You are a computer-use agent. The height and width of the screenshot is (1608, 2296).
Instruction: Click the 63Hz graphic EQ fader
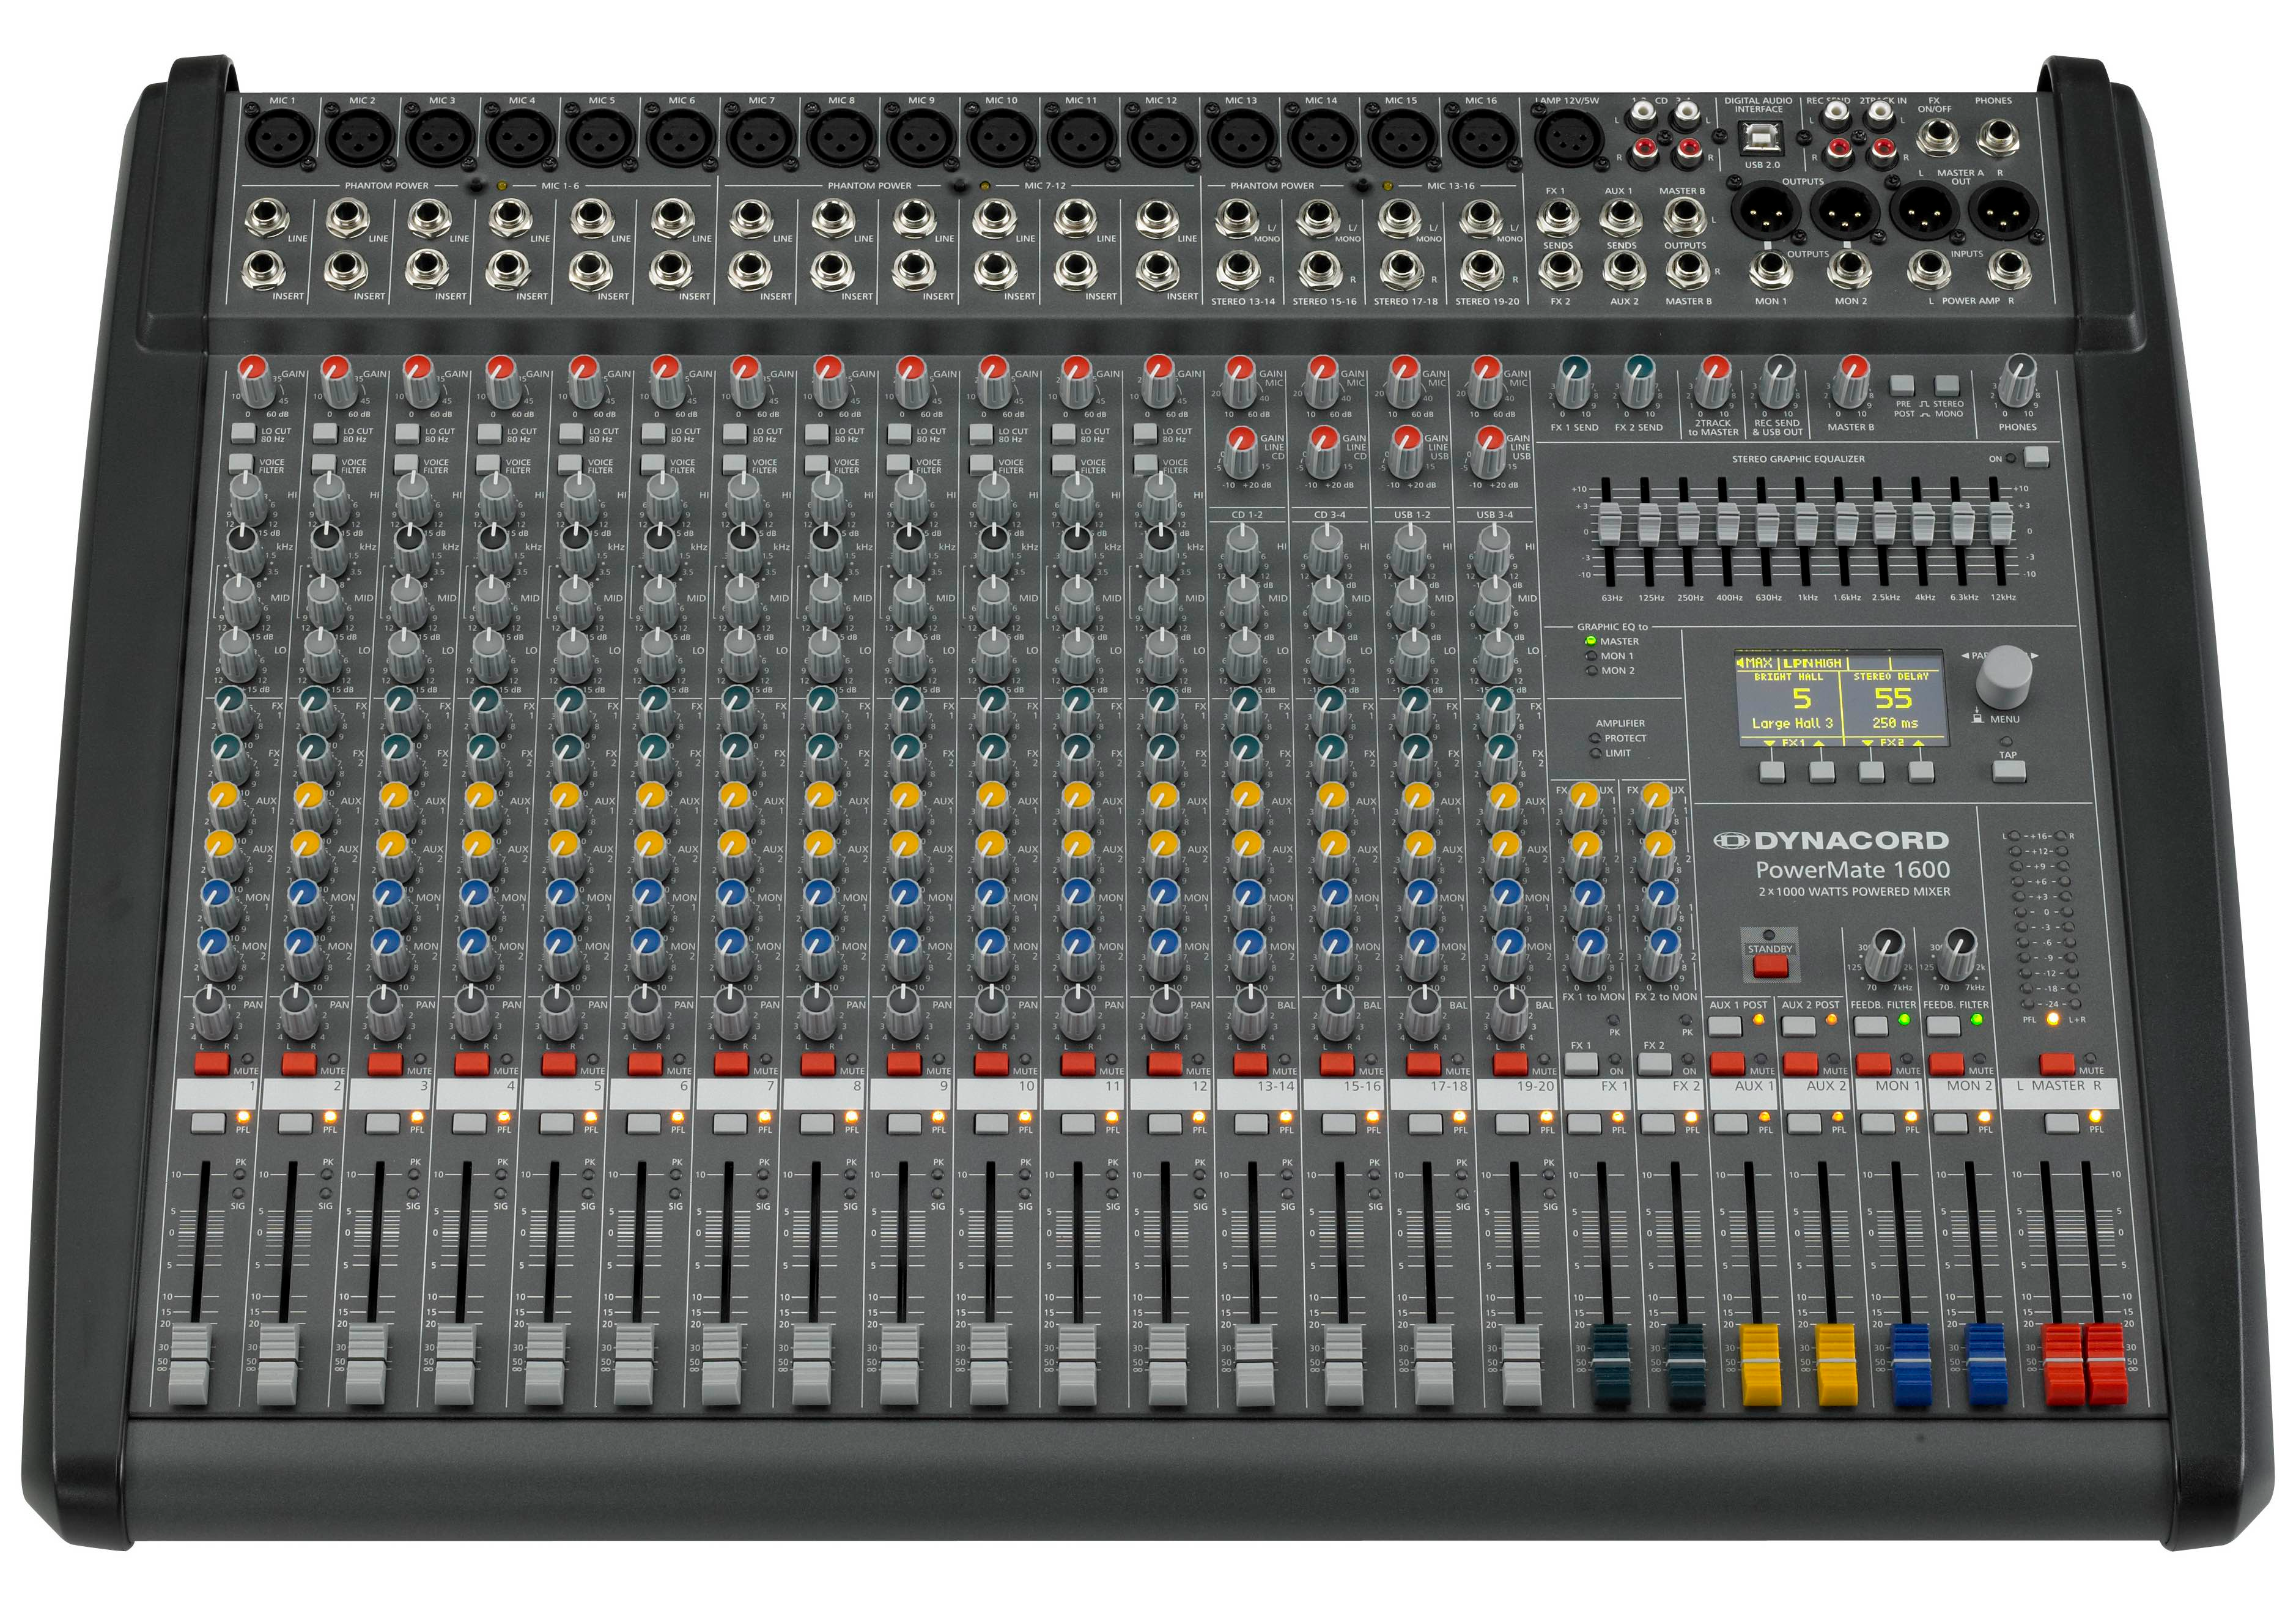tap(1609, 524)
